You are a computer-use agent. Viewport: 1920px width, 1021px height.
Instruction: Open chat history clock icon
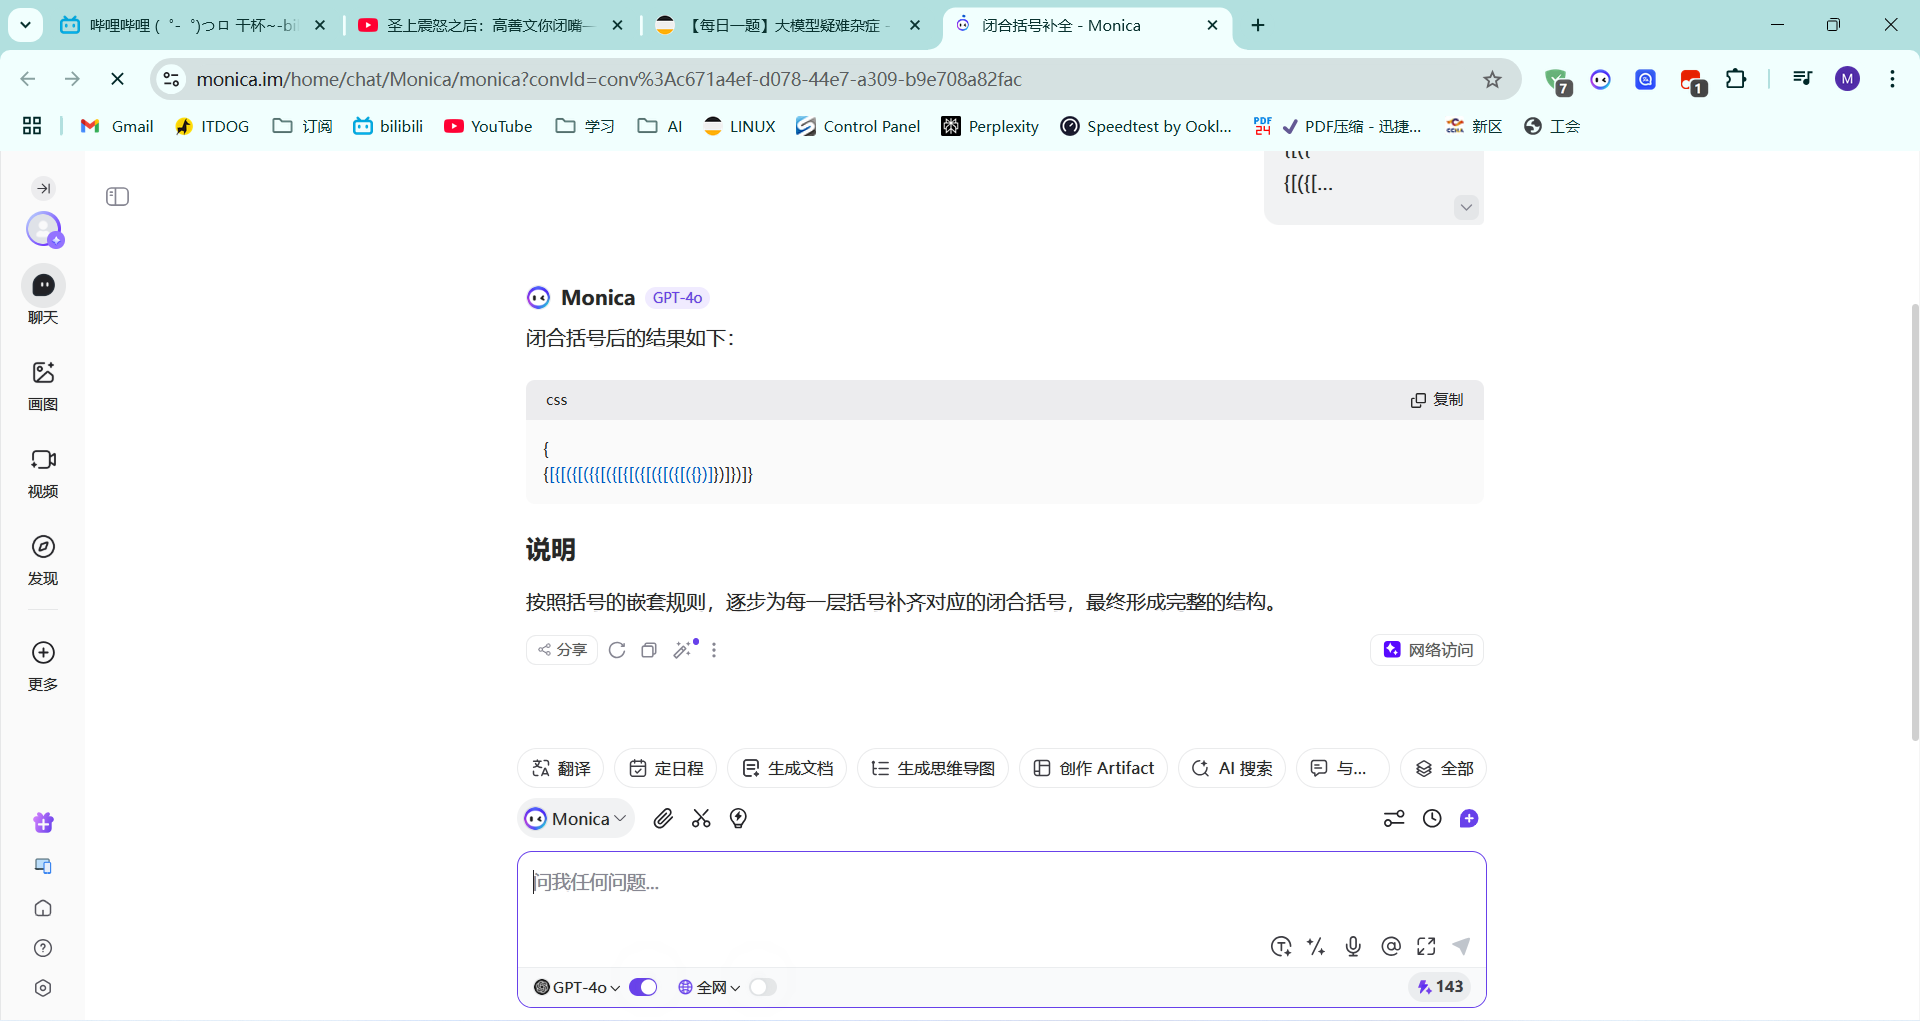(x=1432, y=819)
